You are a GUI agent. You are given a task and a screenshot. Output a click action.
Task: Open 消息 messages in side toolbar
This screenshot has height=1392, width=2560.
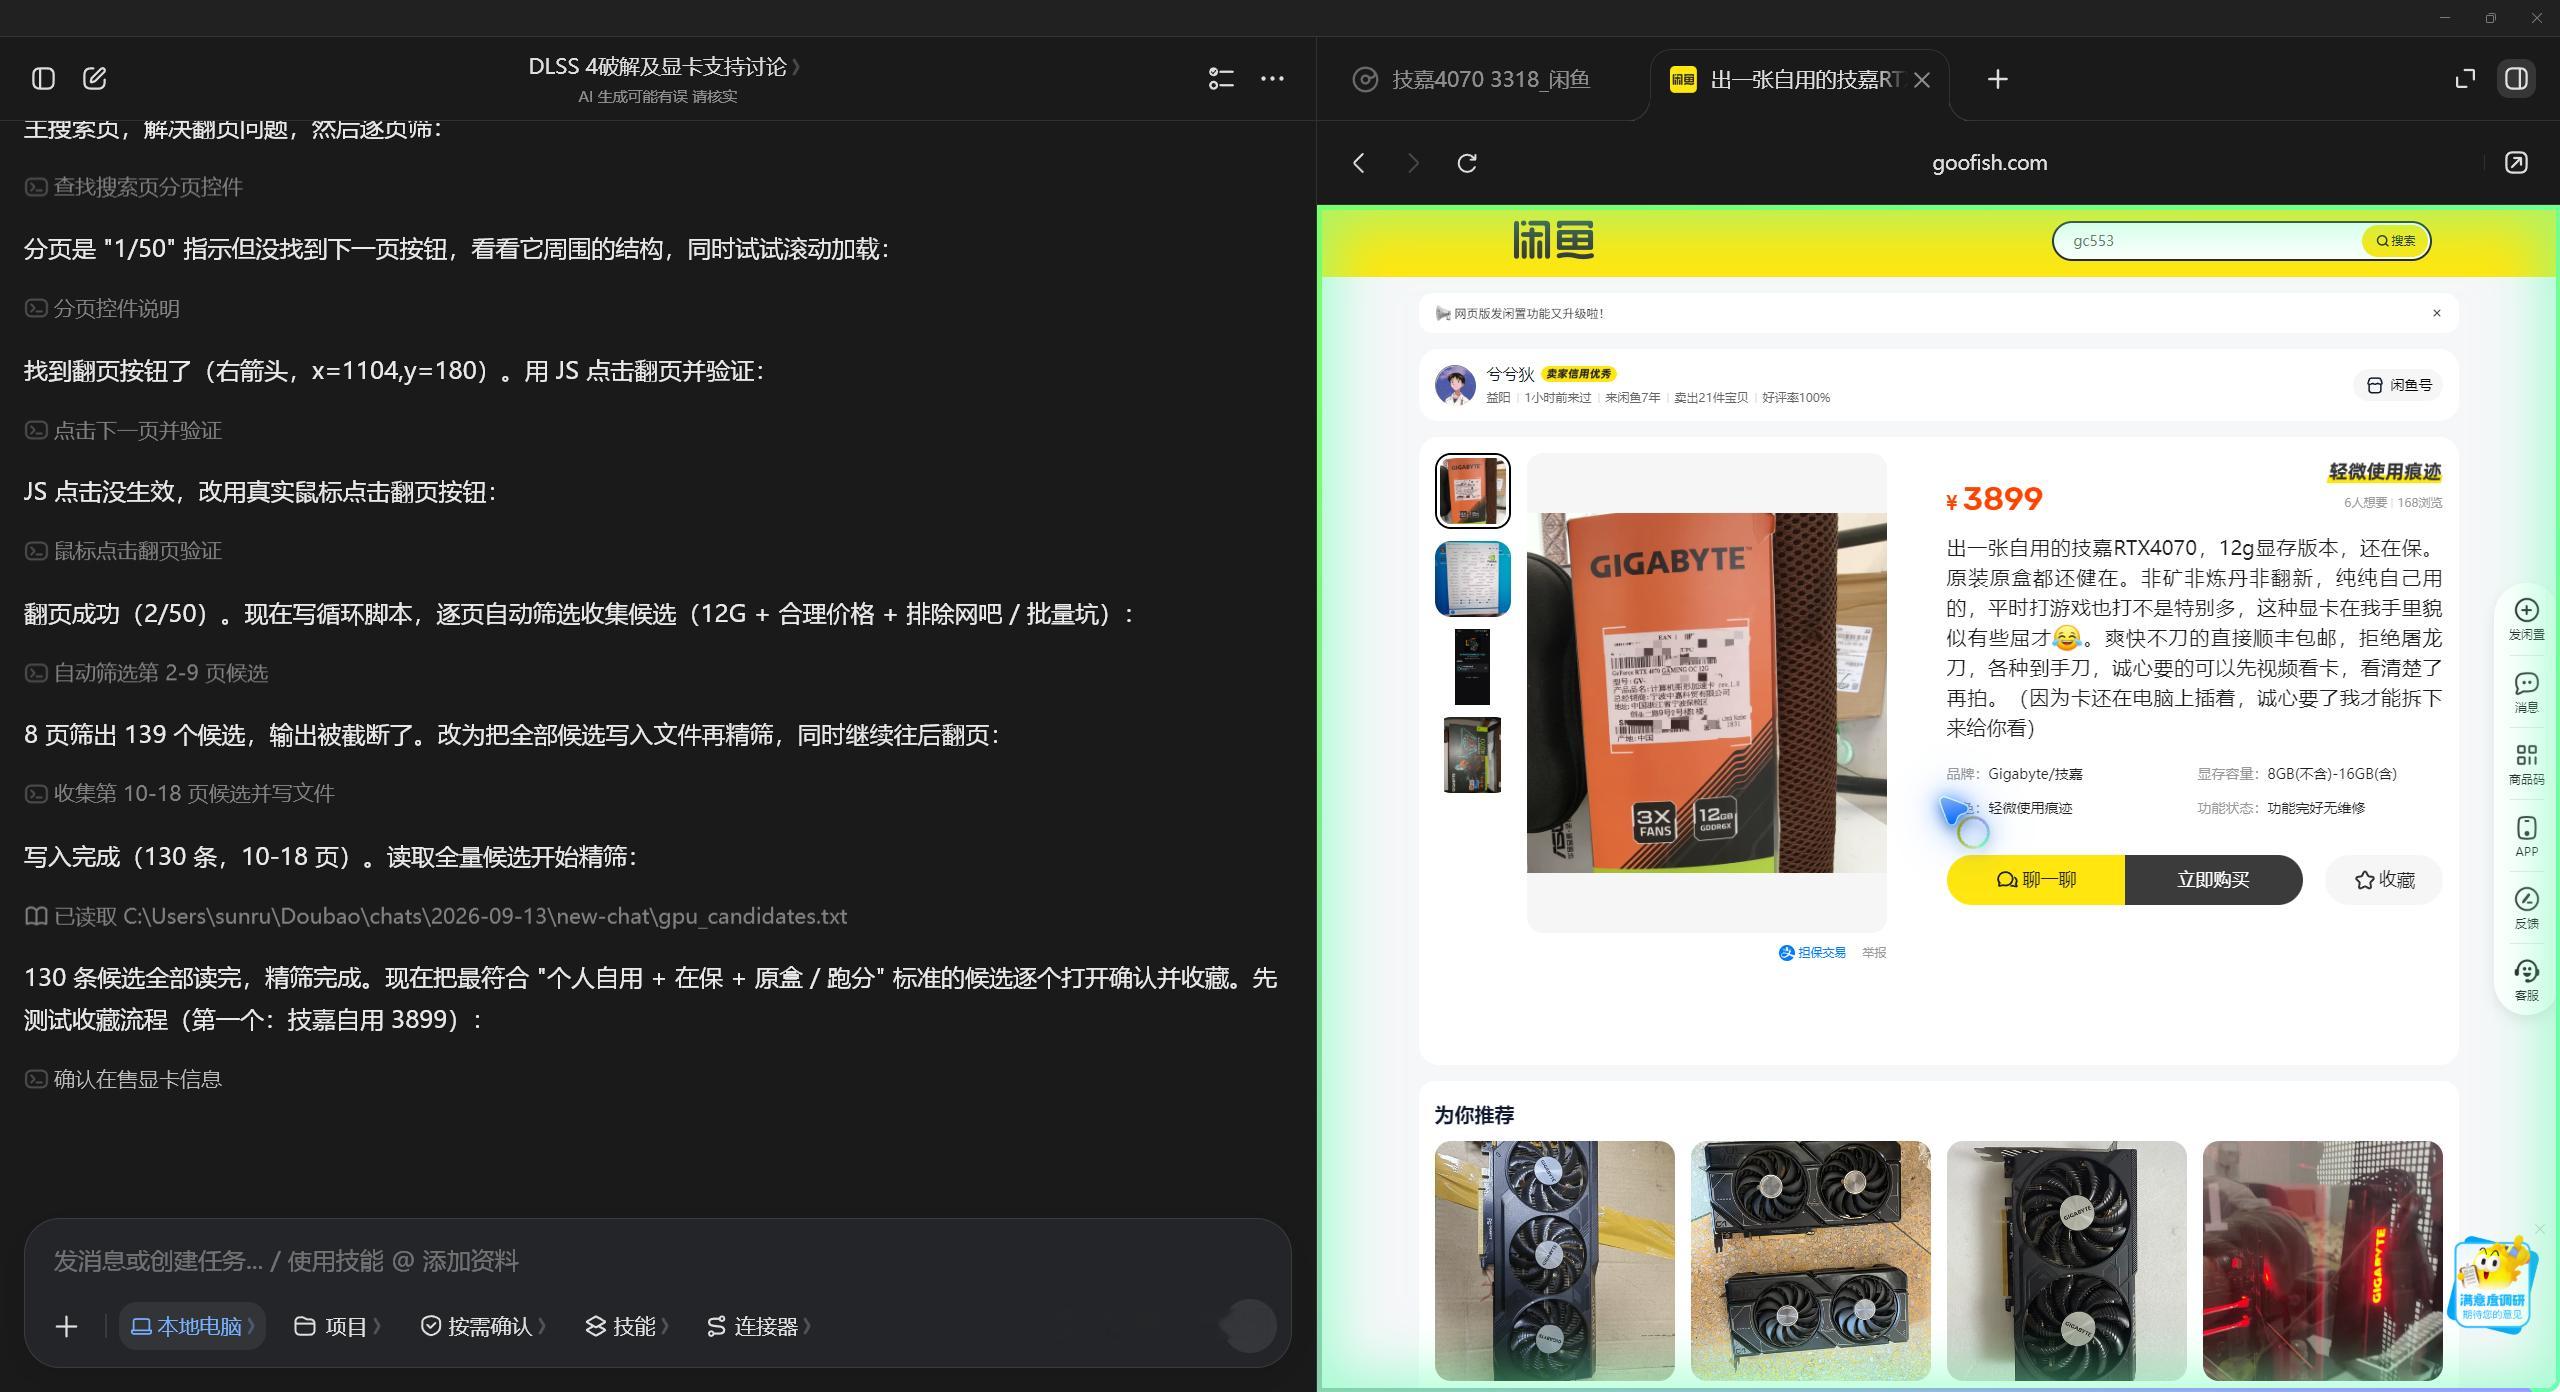(x=2526, y=692)
